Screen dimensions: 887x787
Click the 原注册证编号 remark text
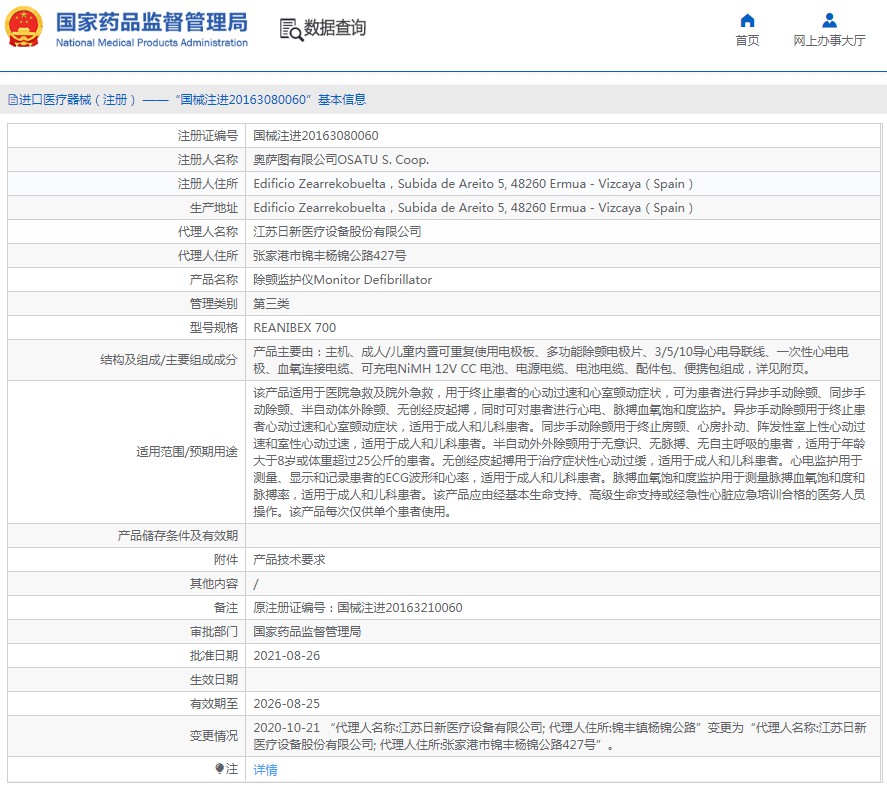click(x=358, y=608)
